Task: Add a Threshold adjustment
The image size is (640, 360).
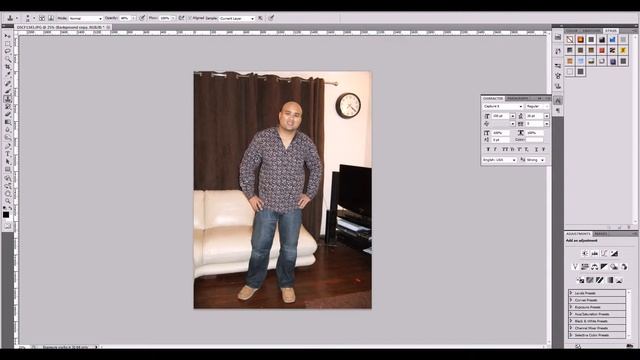Action: (x=600, y=280)
